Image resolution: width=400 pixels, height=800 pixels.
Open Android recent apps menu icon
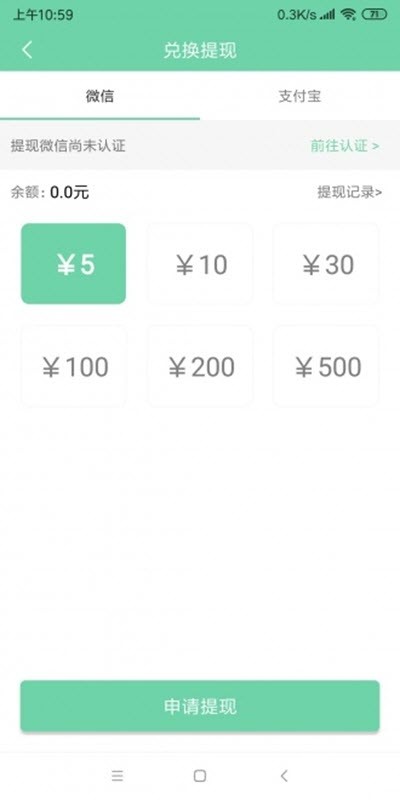click(x=117, y=776)
